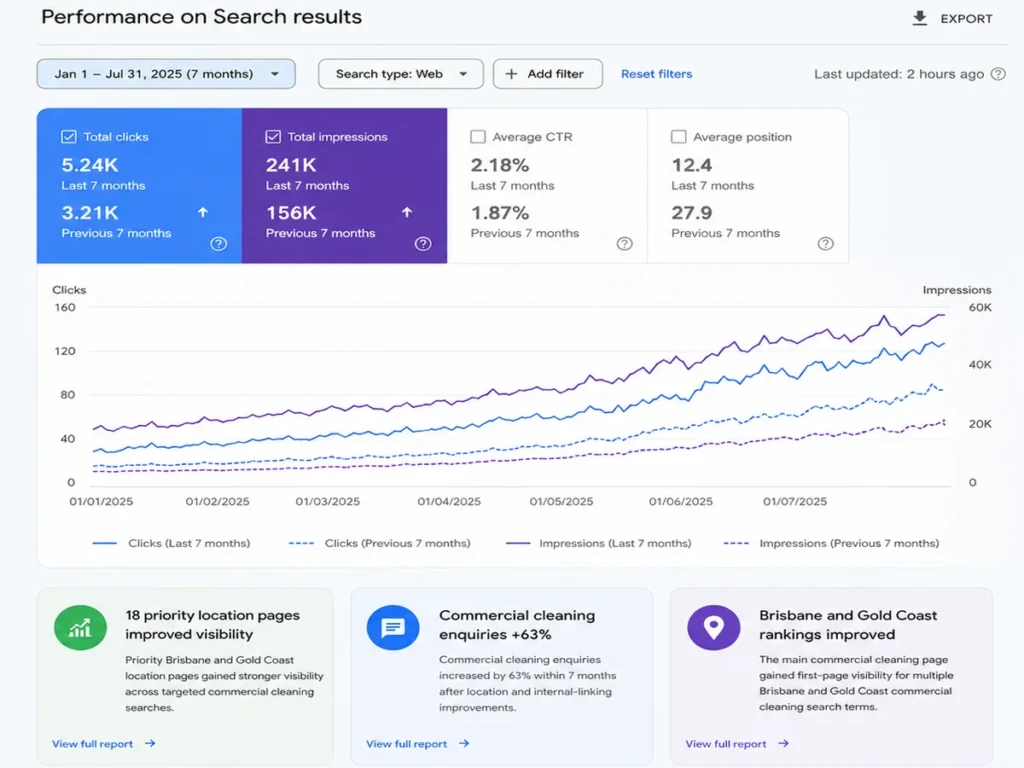1024x768 pixels.
Task: Click the 1.87% previous CTR value
Action: [500, 213]
